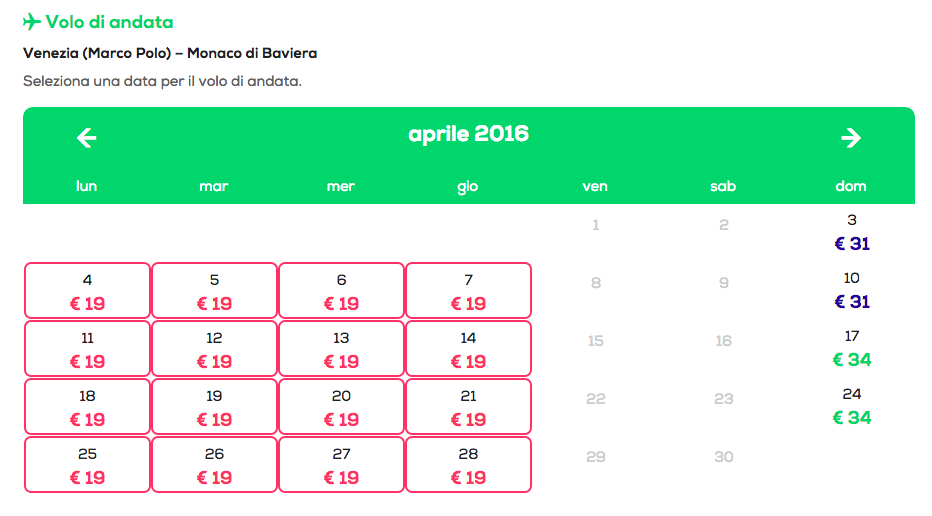
Task: Select April 11 departure date
Action: coord(87,350)
